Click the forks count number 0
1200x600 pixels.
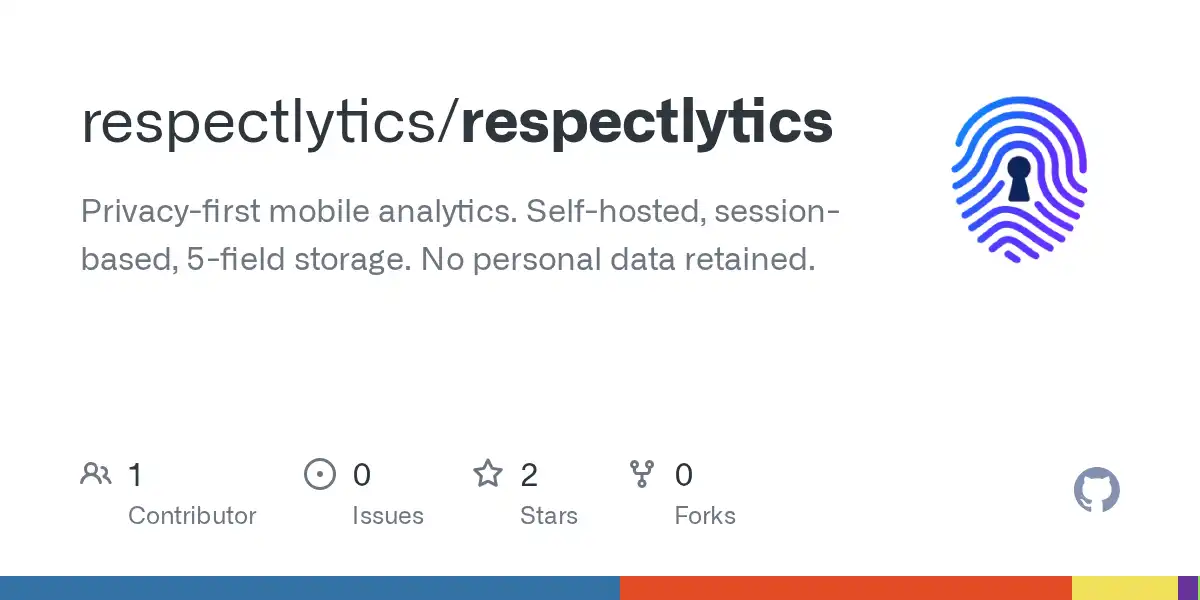tap(684, 475)
